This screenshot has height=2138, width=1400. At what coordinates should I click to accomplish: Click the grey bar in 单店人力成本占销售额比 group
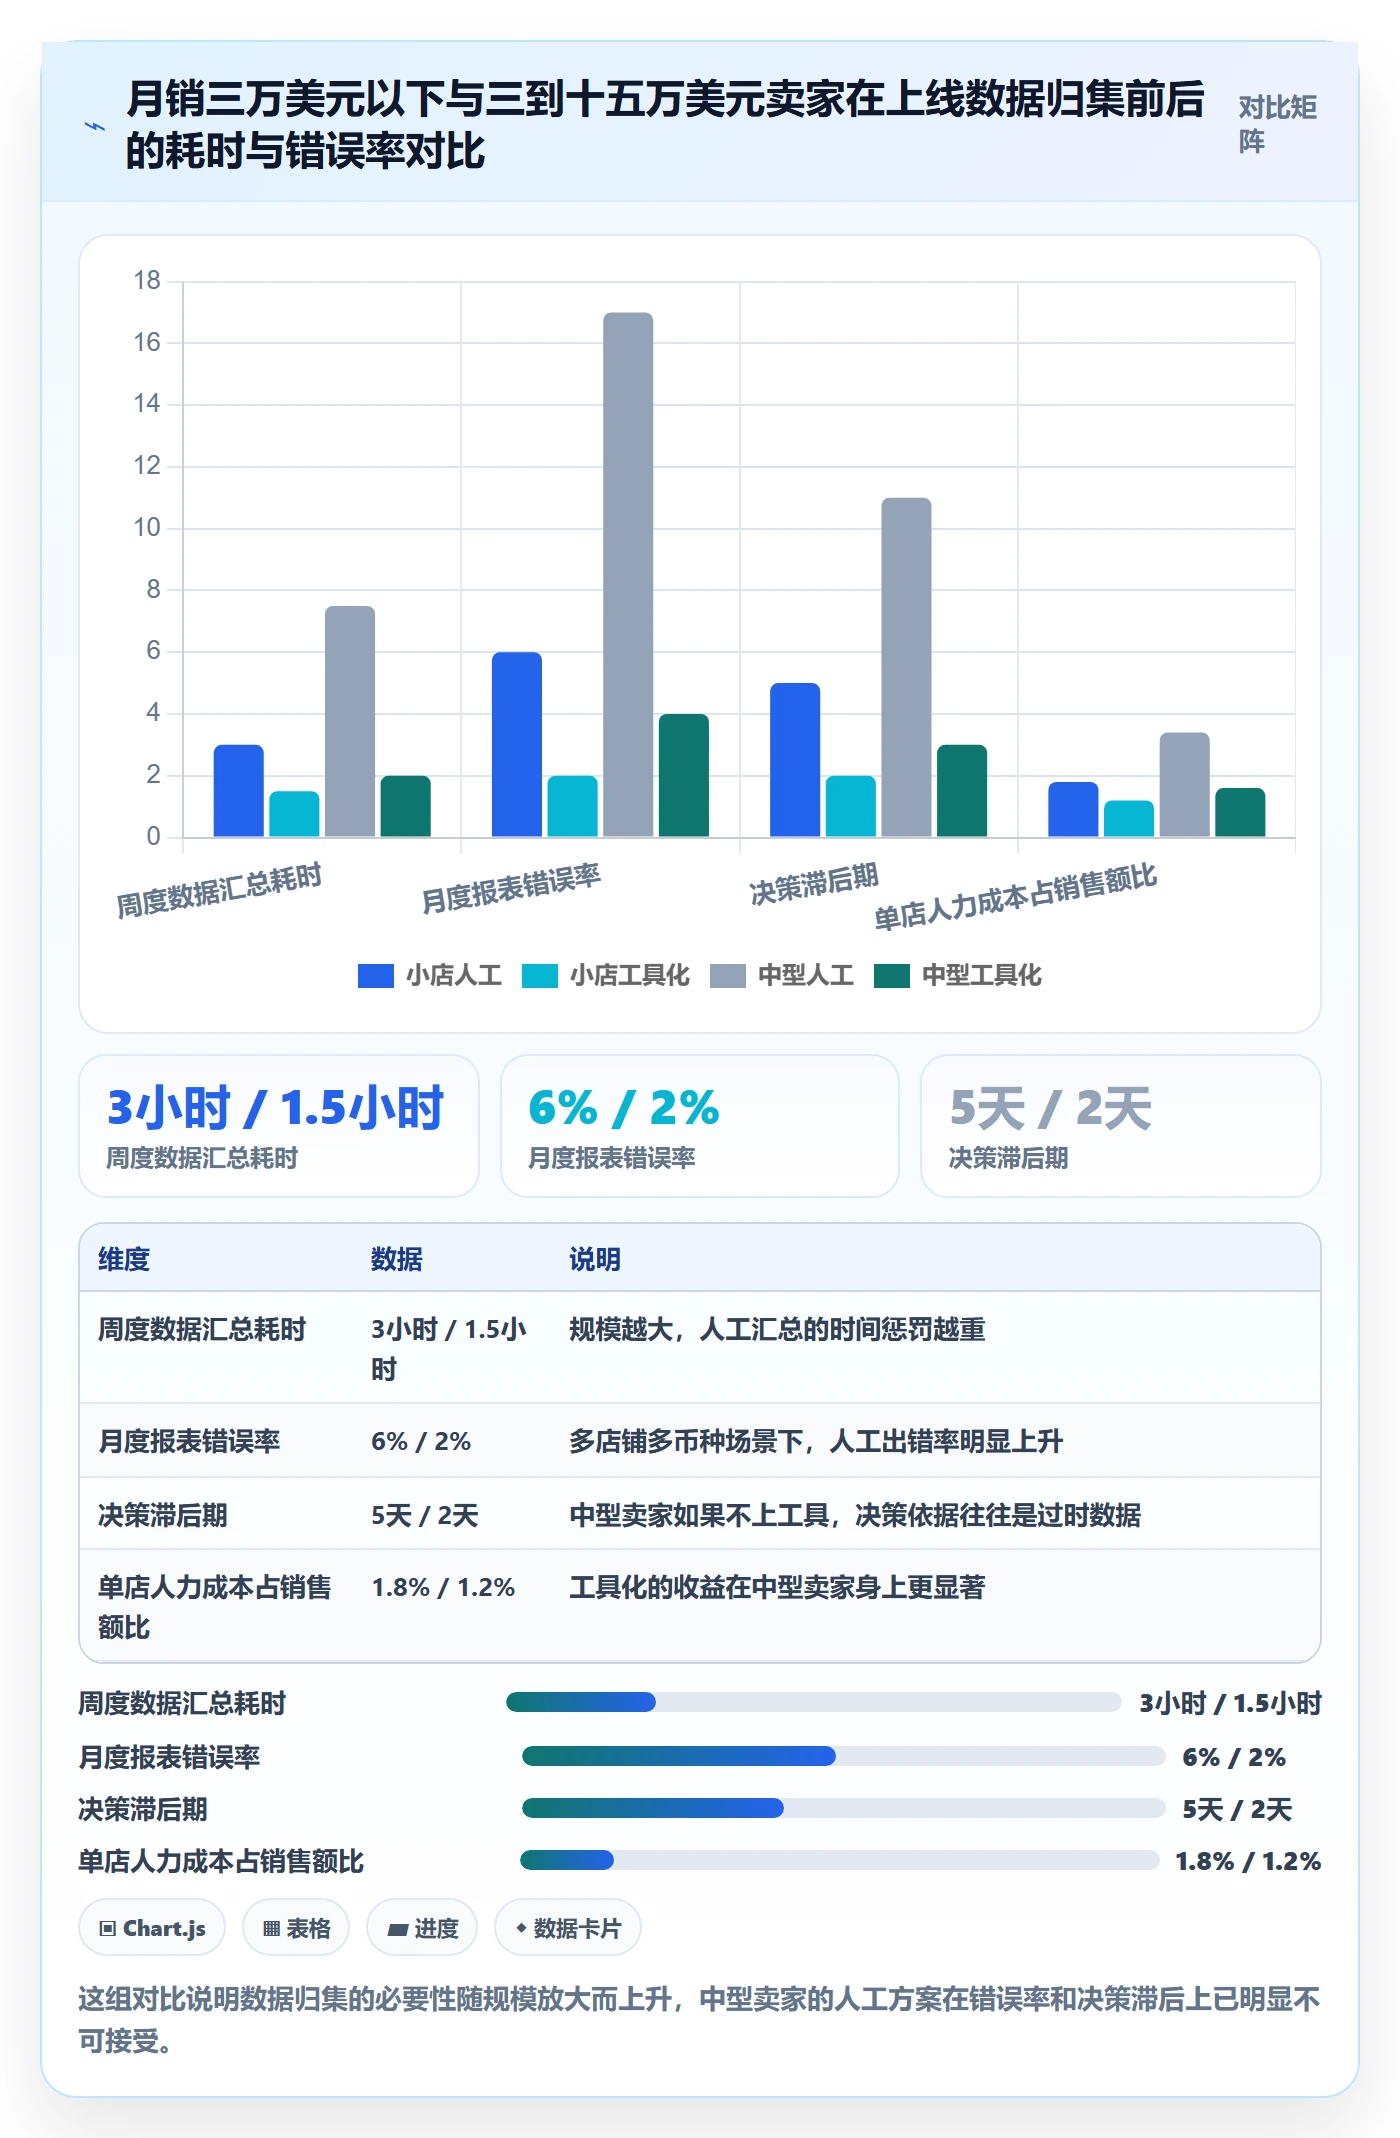pos(1185,785)
